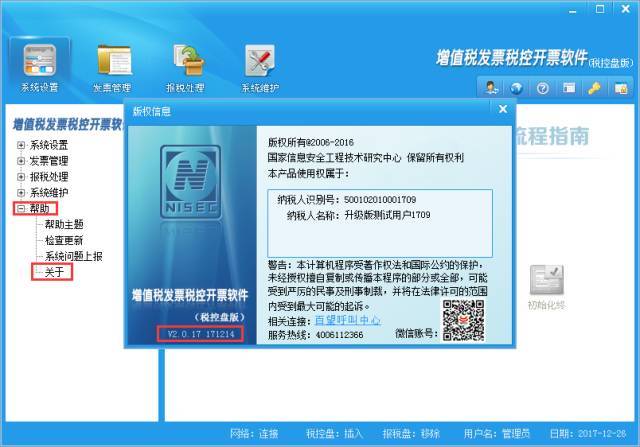
Task: Expand the 发票管理 tree node
Action: [x=21, y=161]
